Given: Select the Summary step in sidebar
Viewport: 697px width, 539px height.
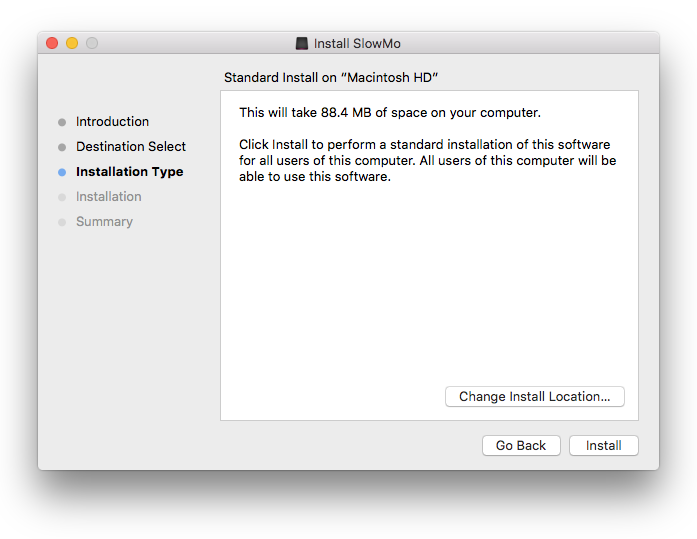Looking at the screenshot, I should click(104, 221).
